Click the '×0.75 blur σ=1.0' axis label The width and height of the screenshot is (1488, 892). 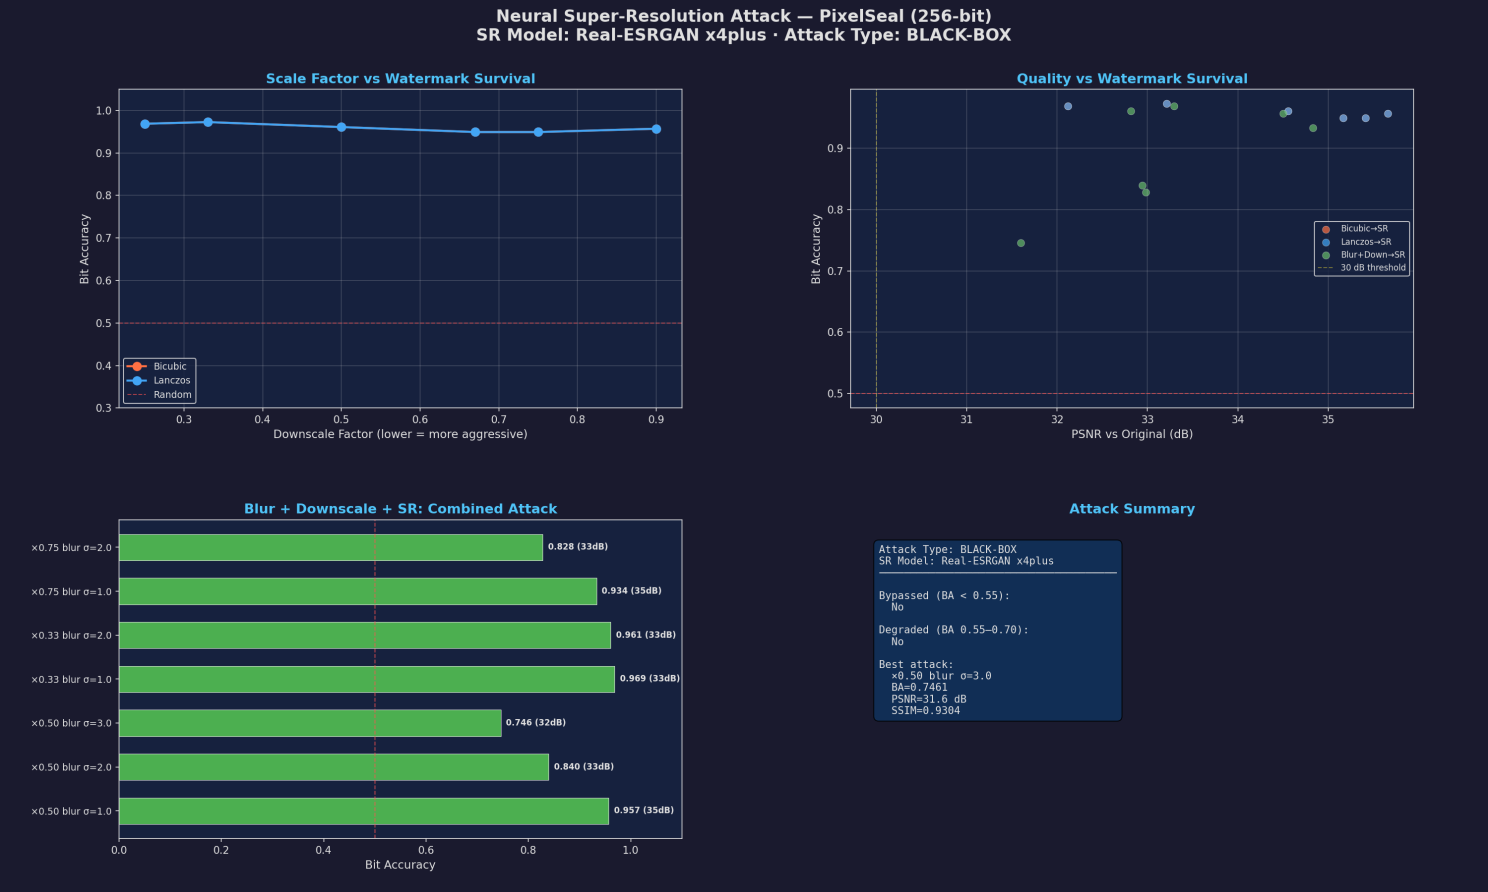[72, 592]
